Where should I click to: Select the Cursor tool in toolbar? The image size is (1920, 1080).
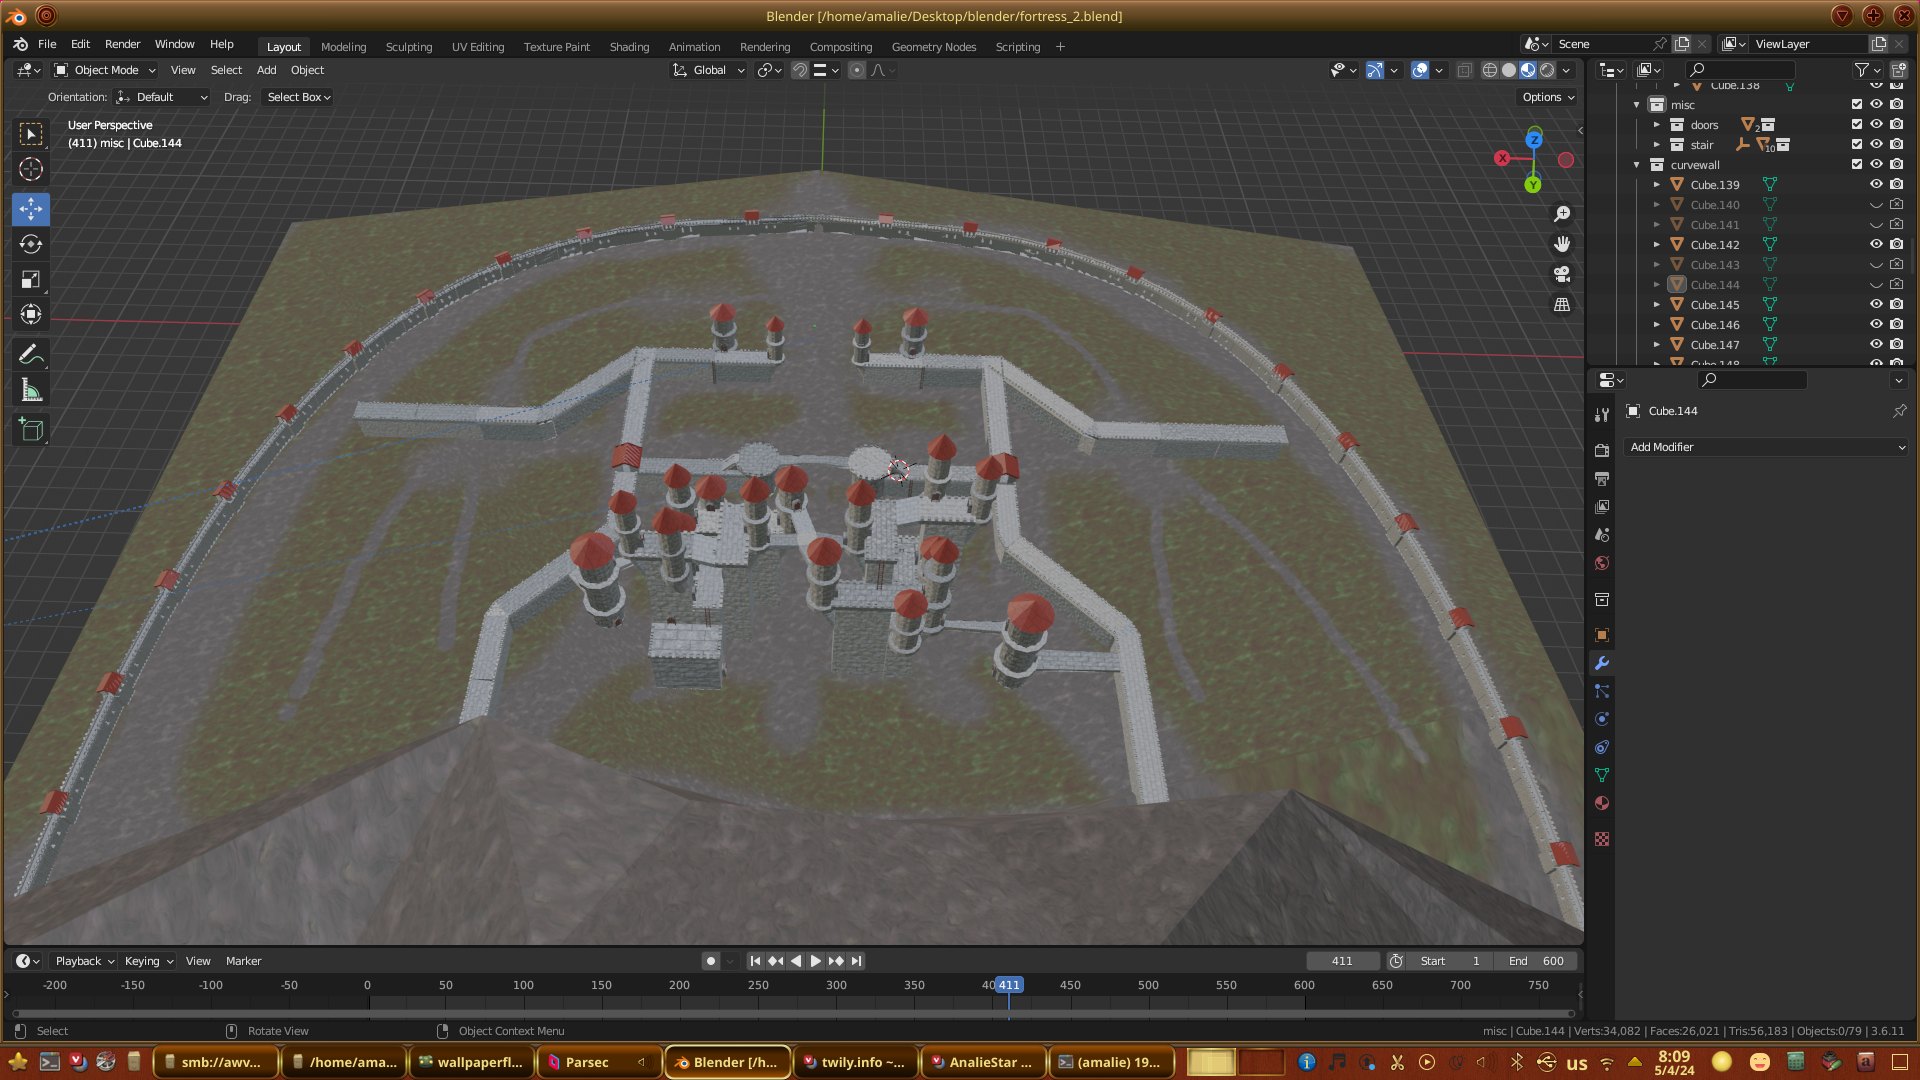tap(31, 169)
